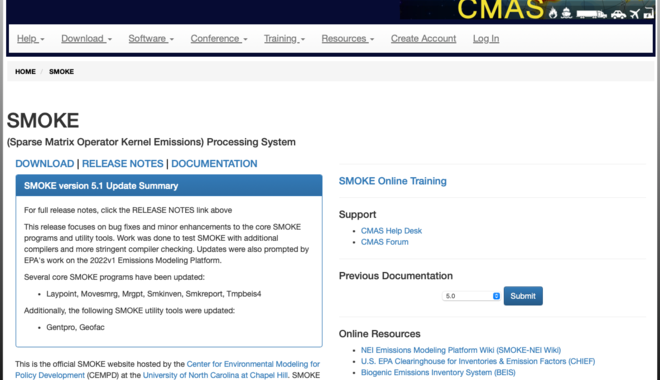Visit the CMAS Forum link
Screen dimensions: 660x380
(384, 242)
